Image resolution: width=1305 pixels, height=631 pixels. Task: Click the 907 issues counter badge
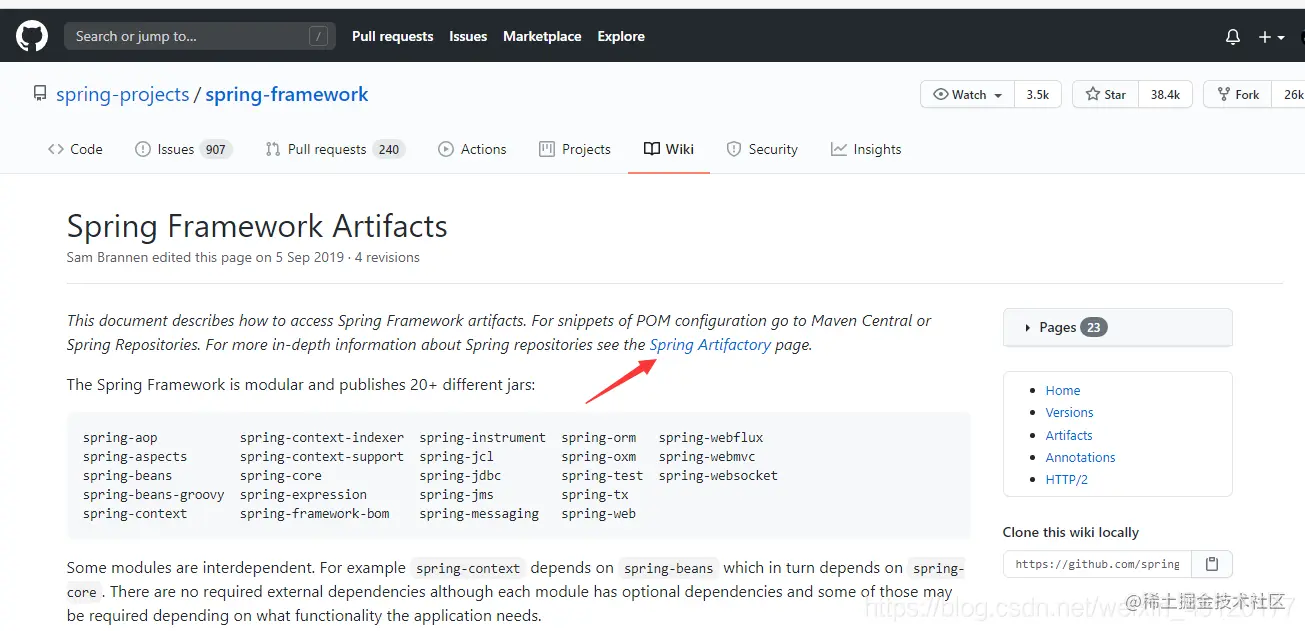(216, 149)
